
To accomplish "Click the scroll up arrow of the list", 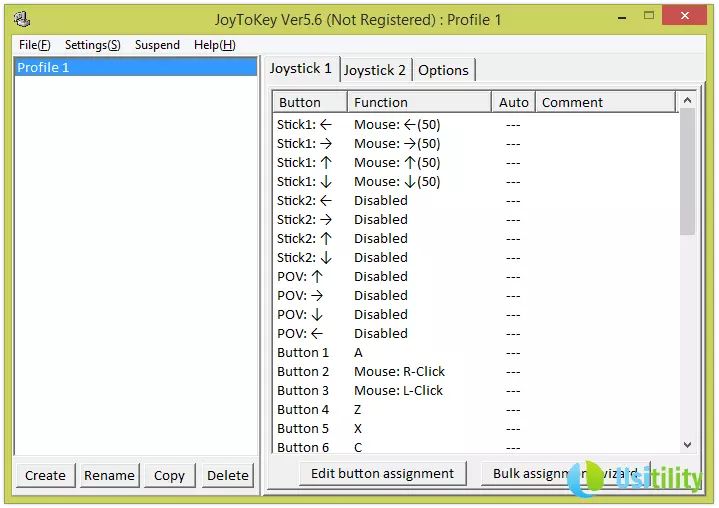I will (x=687, y=100).
